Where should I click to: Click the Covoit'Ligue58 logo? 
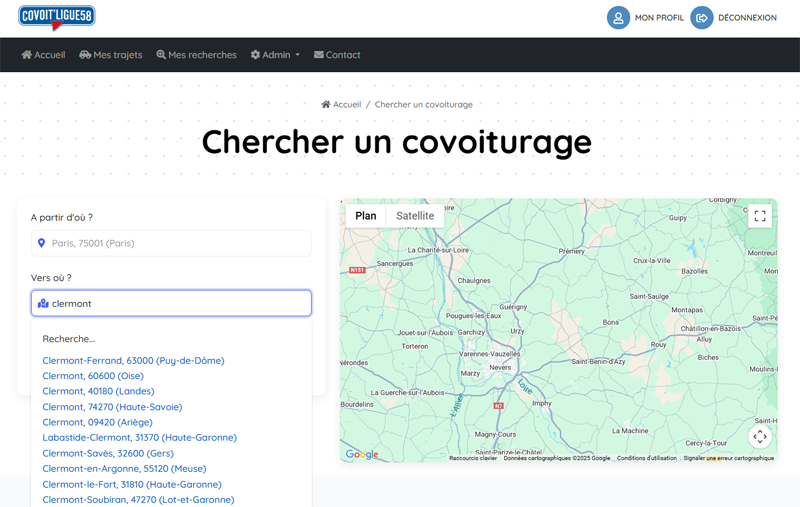pyautogui.click(x=57, y=17)
